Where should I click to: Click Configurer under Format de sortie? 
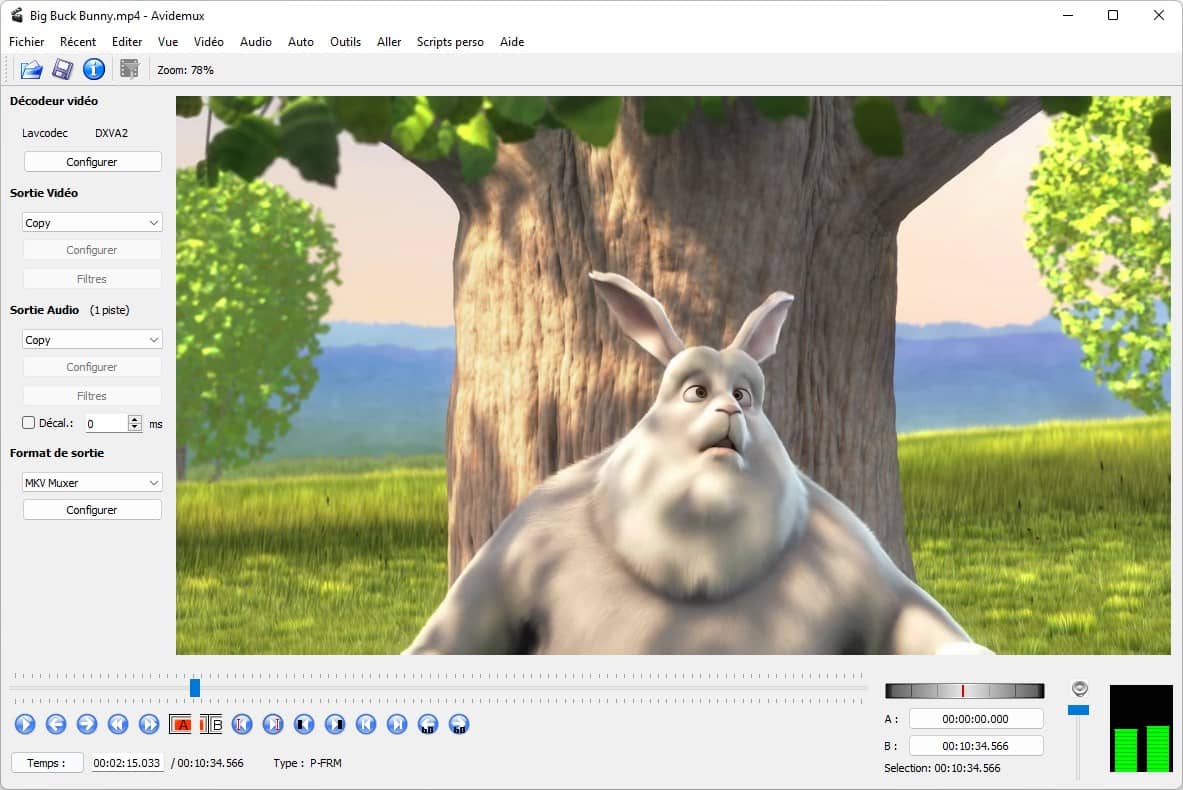[92, 510]
